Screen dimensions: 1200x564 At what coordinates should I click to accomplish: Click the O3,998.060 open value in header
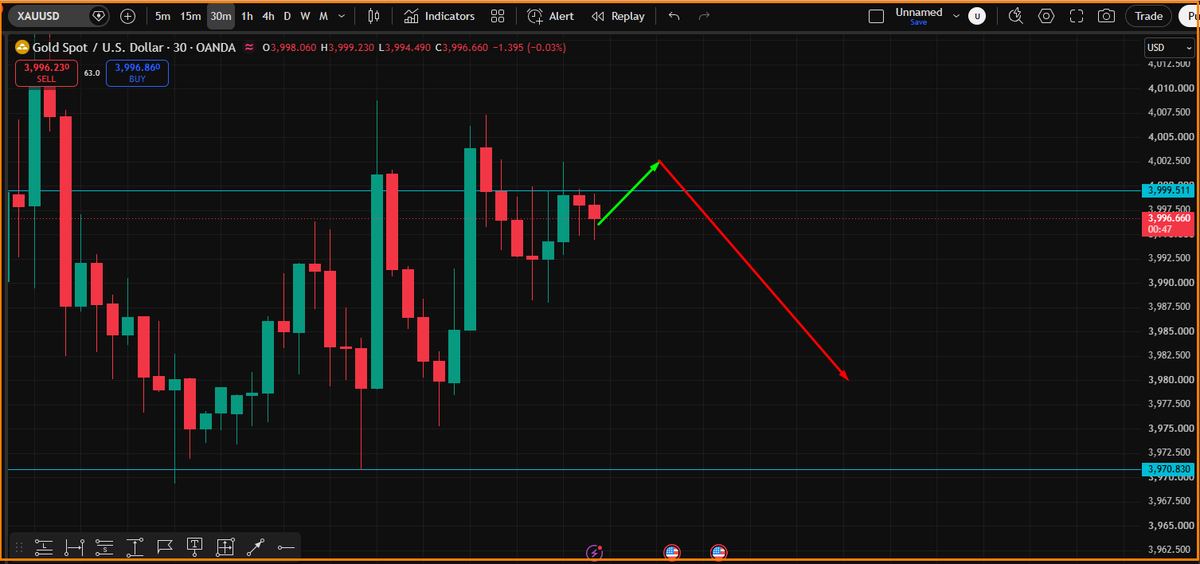click(x=288, y=47)
